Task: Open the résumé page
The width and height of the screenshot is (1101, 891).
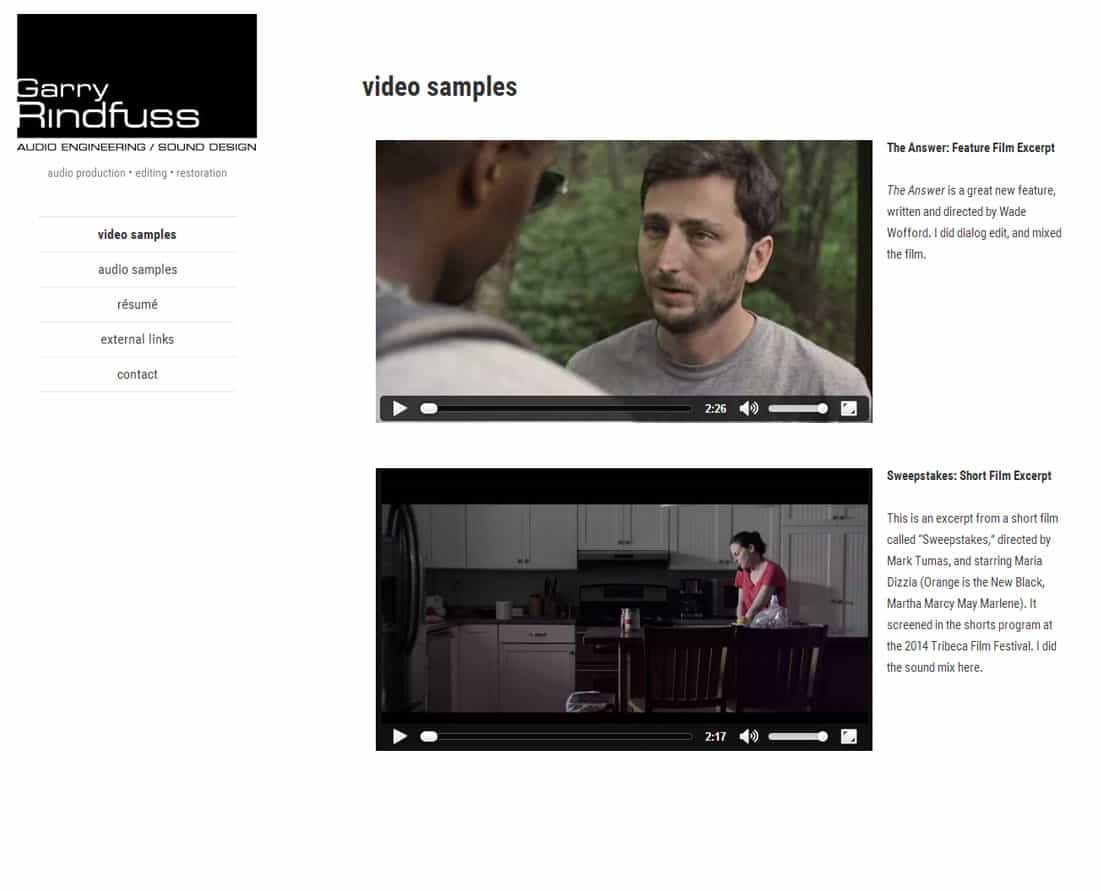Action: [137, 305]
